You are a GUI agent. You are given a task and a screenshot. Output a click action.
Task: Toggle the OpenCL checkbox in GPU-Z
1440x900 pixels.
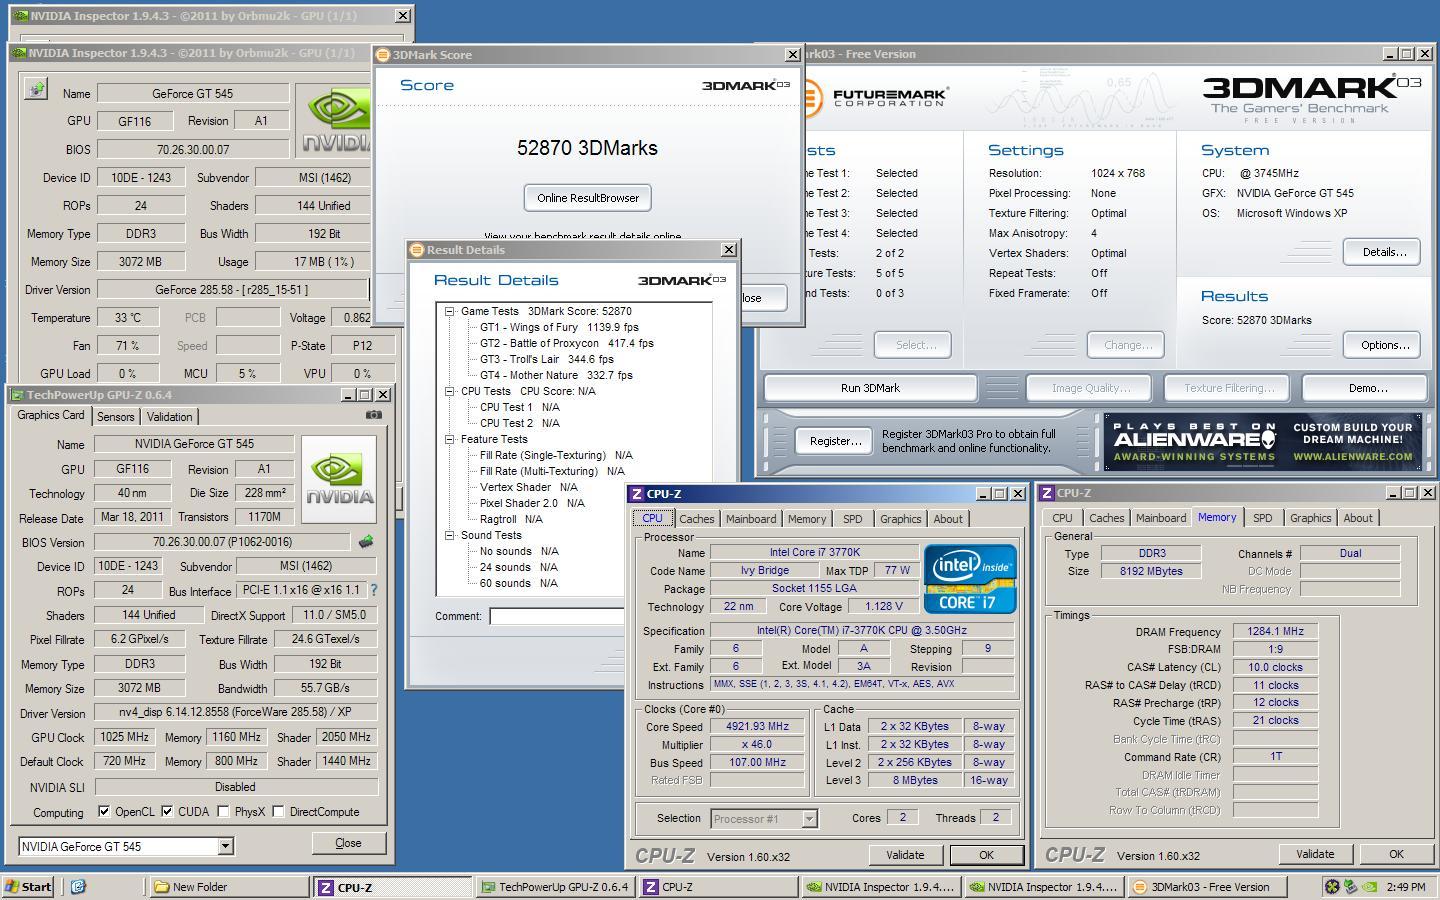click(104, 811)
